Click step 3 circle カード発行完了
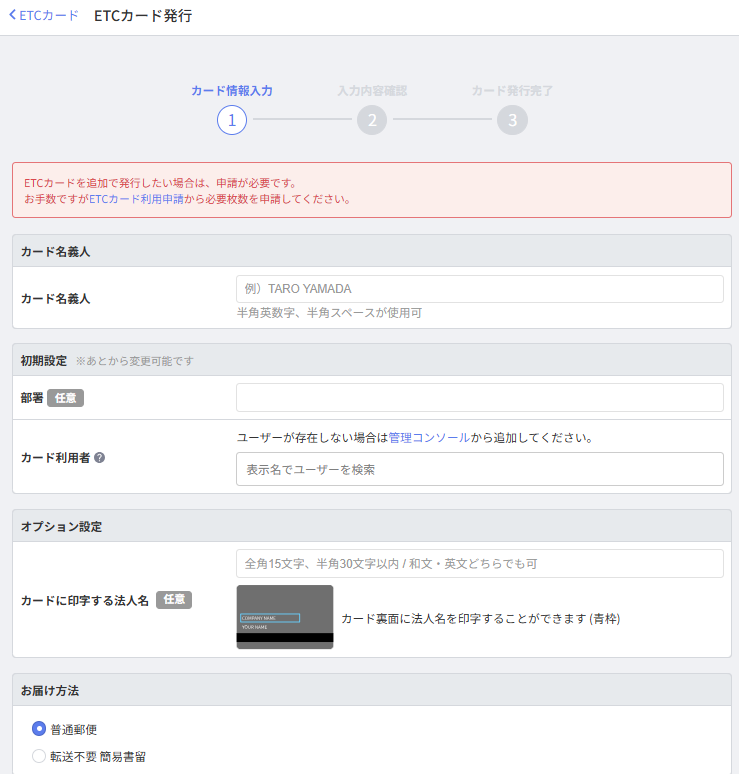This screenshot has height=774, width=739. tap(512, 120)
